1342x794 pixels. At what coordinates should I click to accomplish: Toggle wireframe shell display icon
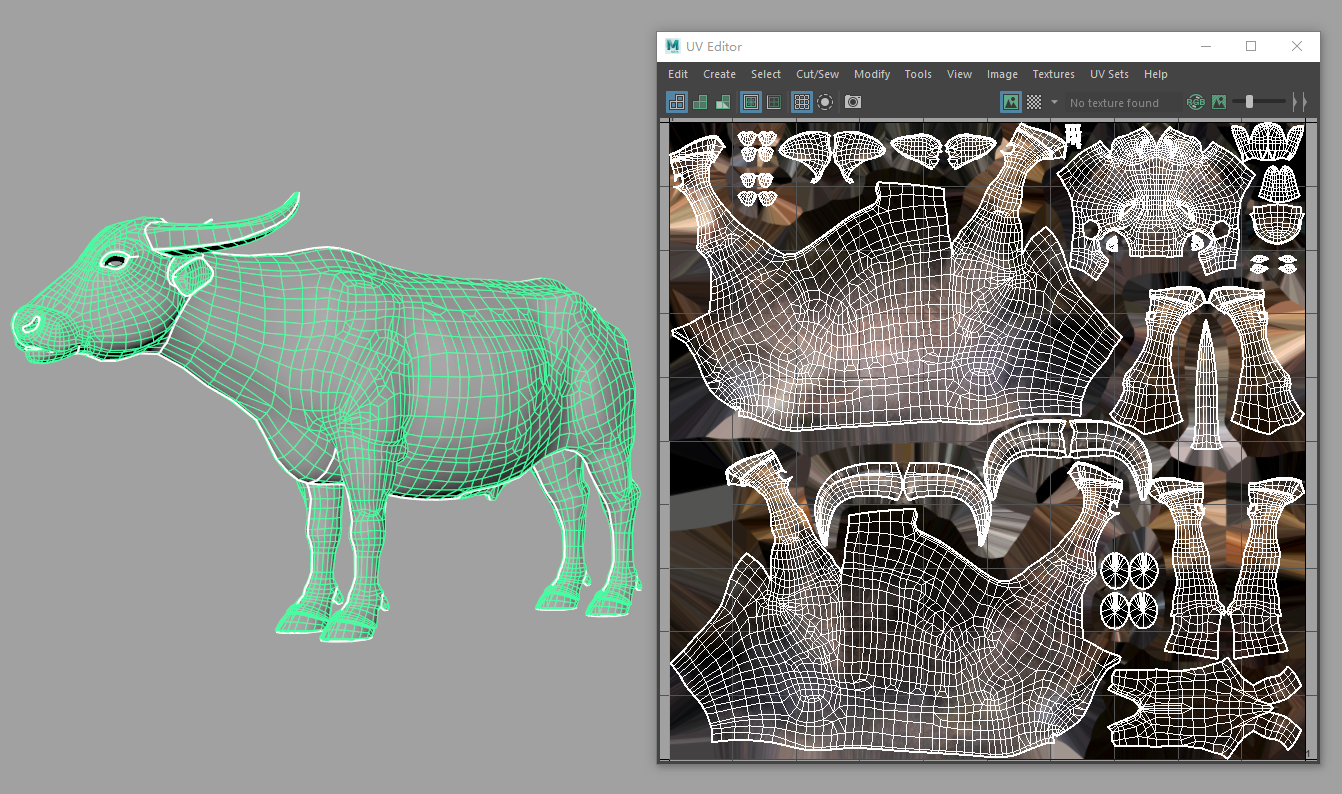pos(677,102)
